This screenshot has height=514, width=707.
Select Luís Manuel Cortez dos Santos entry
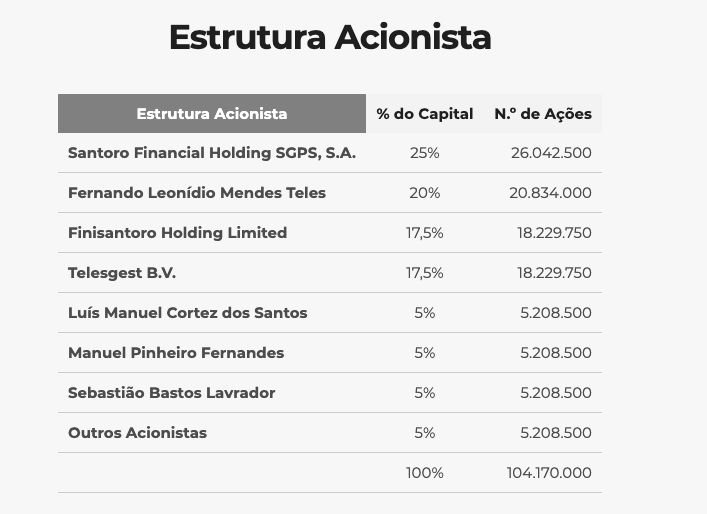[x=188, y=312]
